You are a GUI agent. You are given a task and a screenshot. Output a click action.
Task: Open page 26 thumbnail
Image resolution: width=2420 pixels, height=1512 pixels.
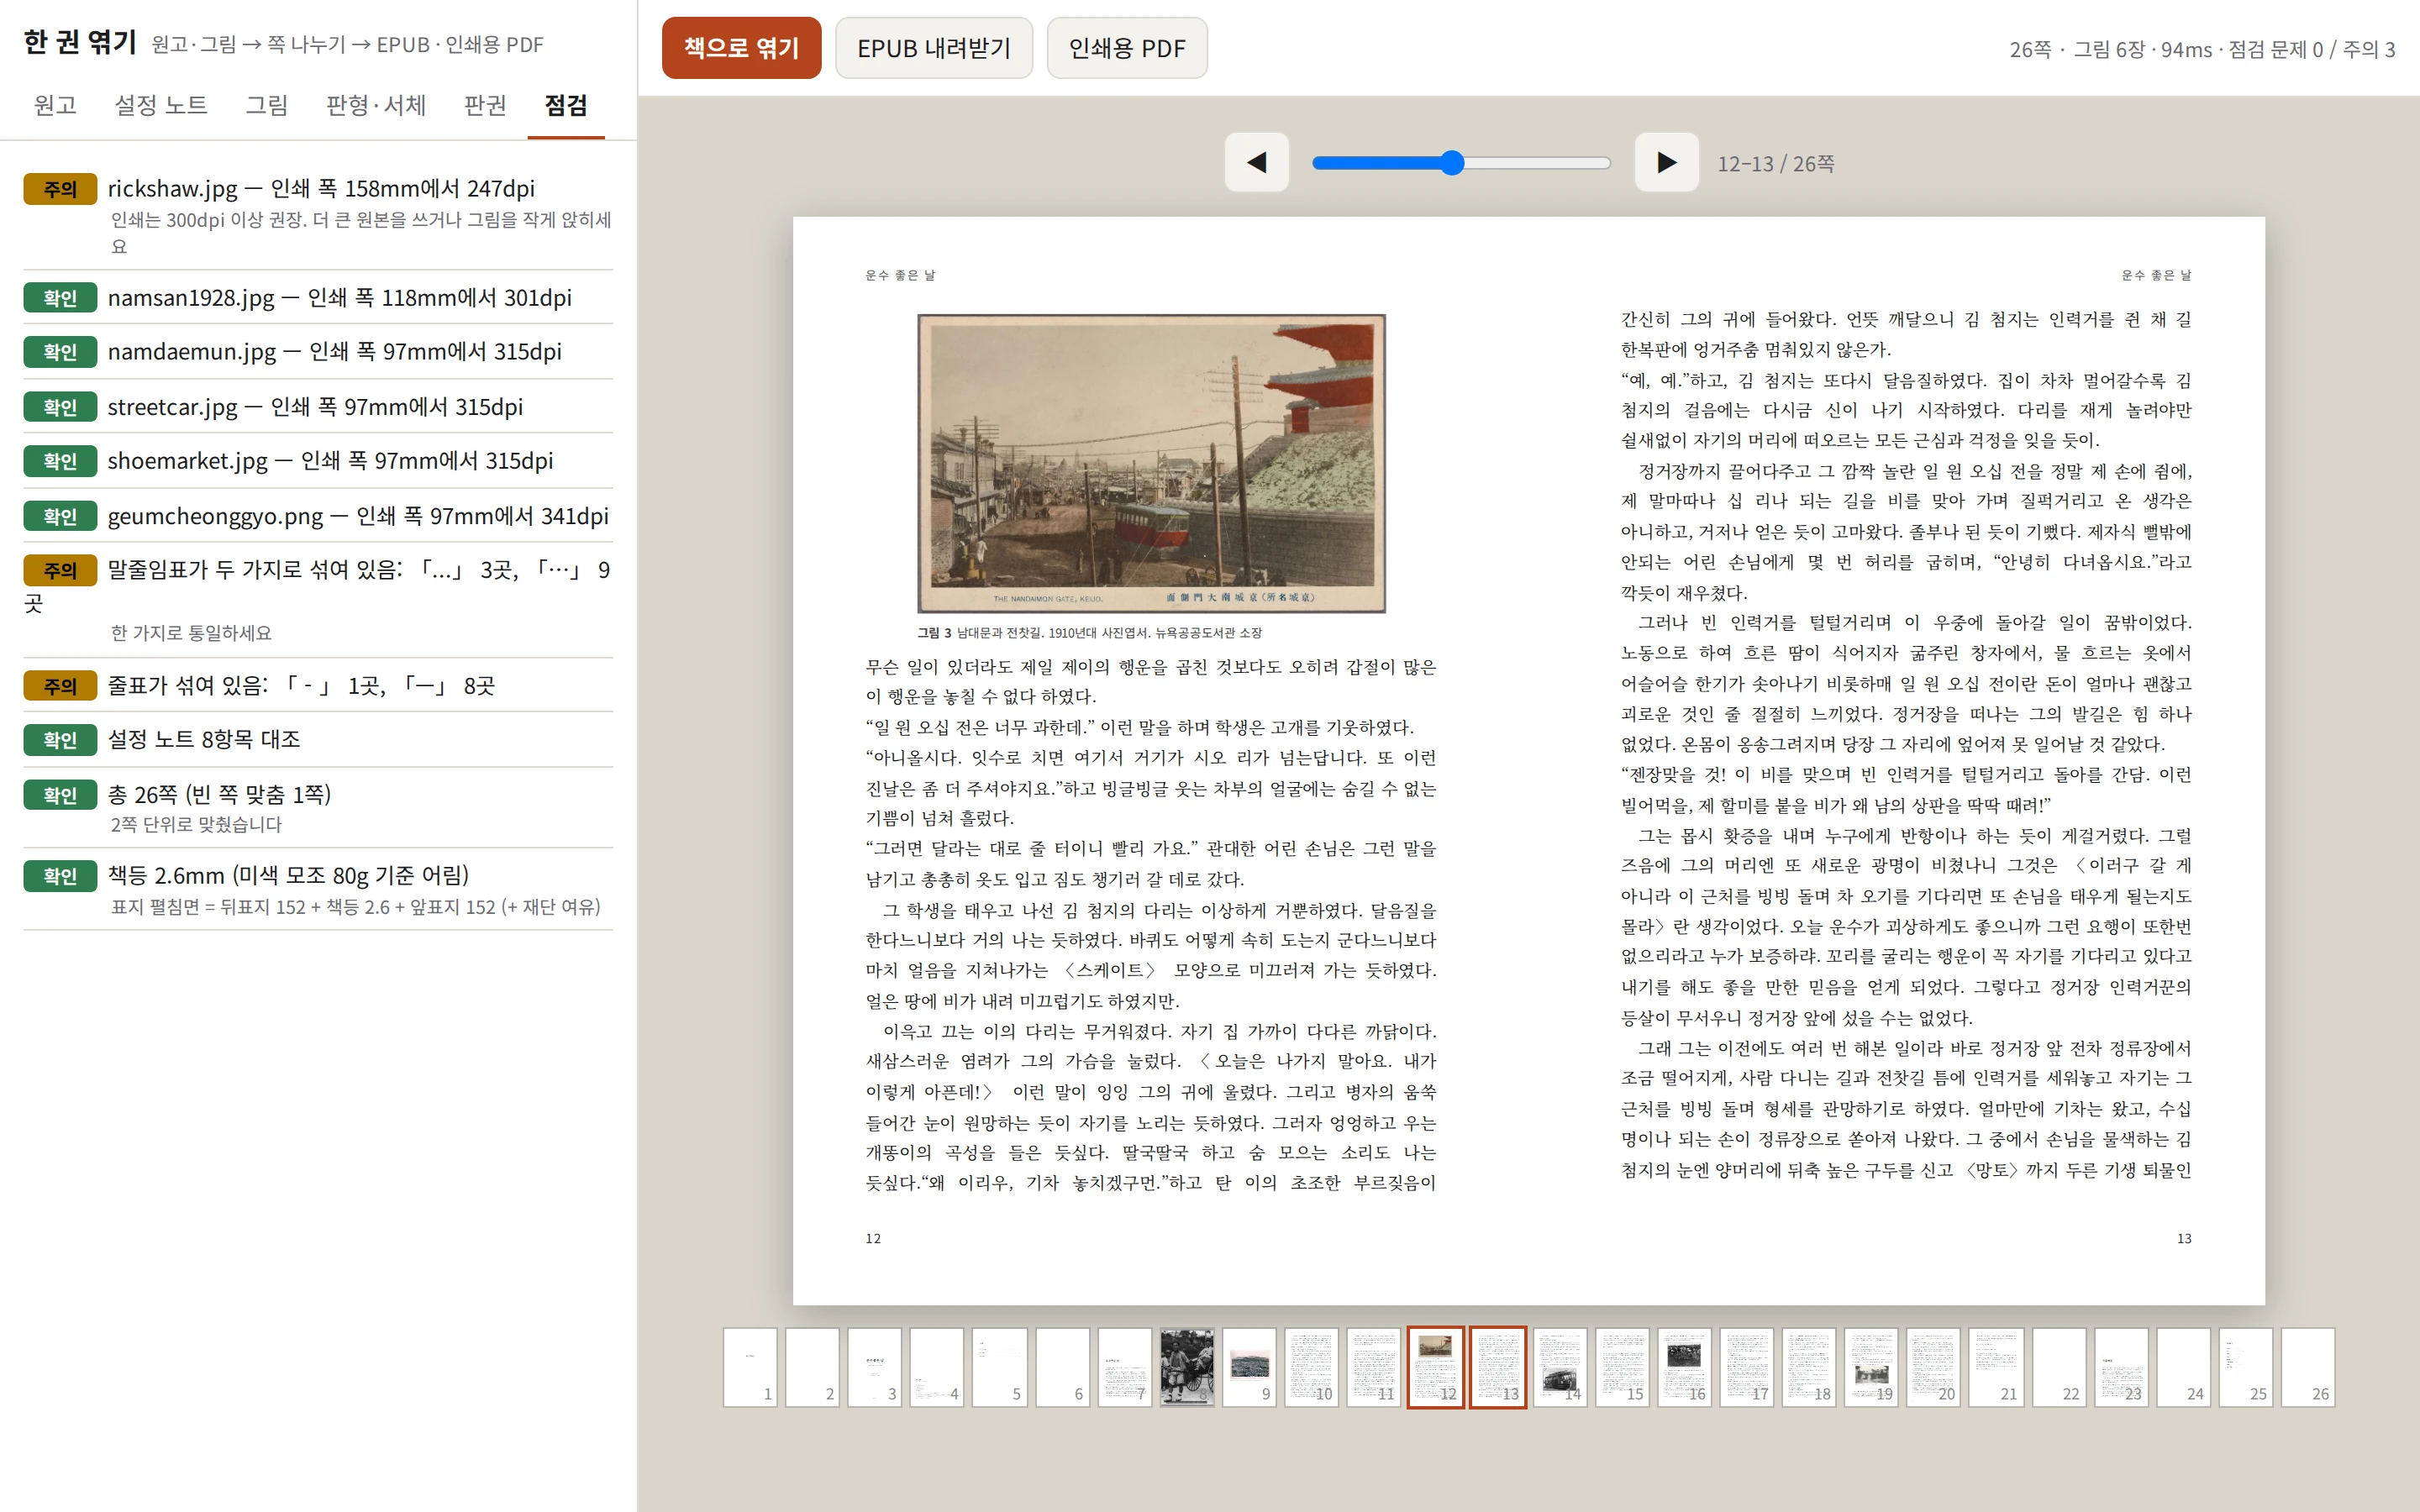click(x=2308, y=1367)
